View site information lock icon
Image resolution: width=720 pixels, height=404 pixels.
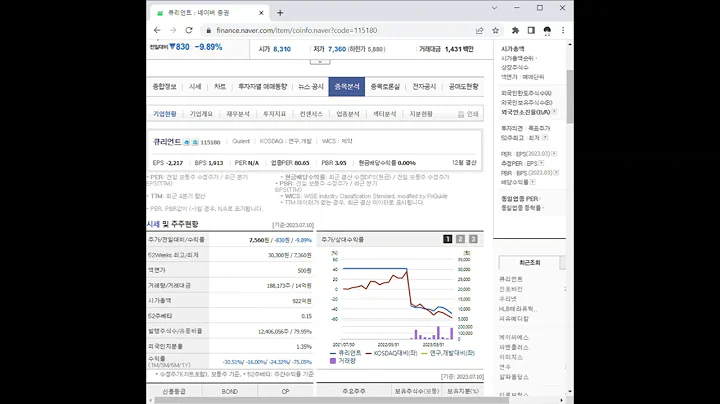pos(208,30)
